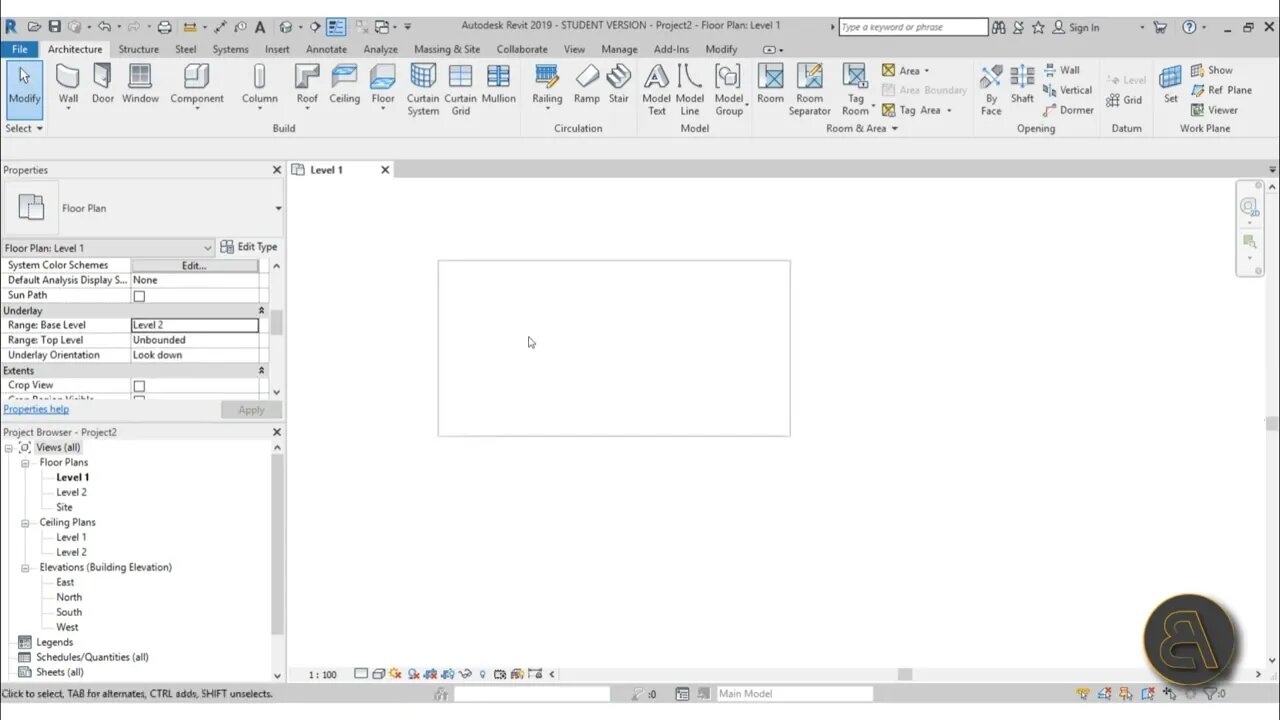
Task: Click the System Color Schemes Edit button
Action: (194, 266)
